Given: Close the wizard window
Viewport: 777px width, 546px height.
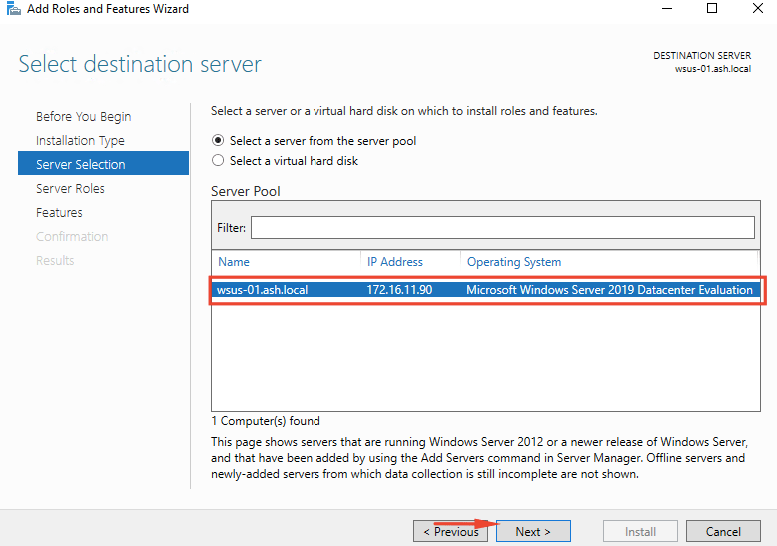Looking at the screenshot, I should [758, 8].
